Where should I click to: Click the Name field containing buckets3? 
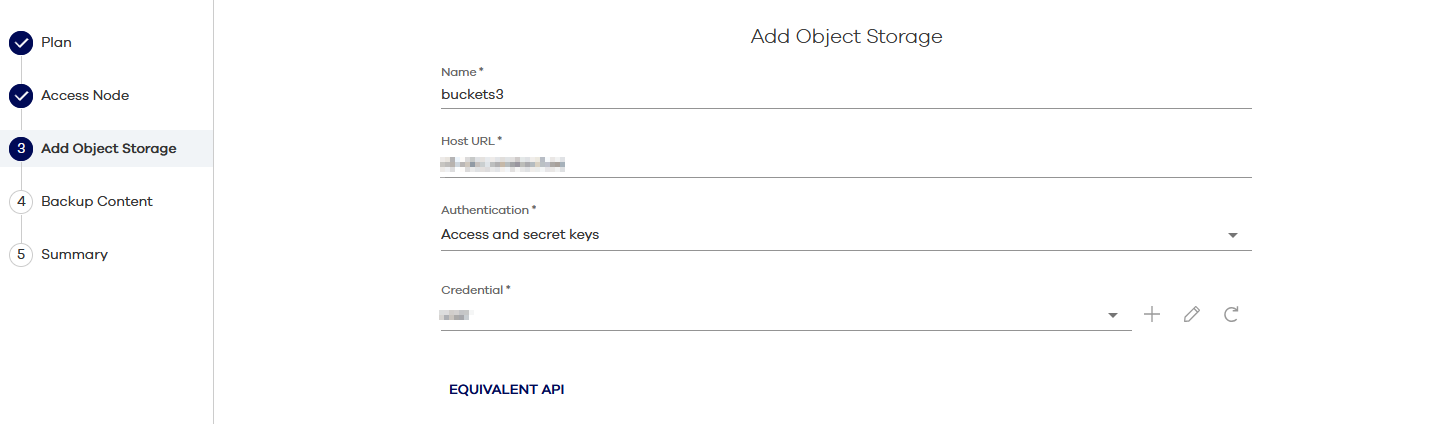845,94
